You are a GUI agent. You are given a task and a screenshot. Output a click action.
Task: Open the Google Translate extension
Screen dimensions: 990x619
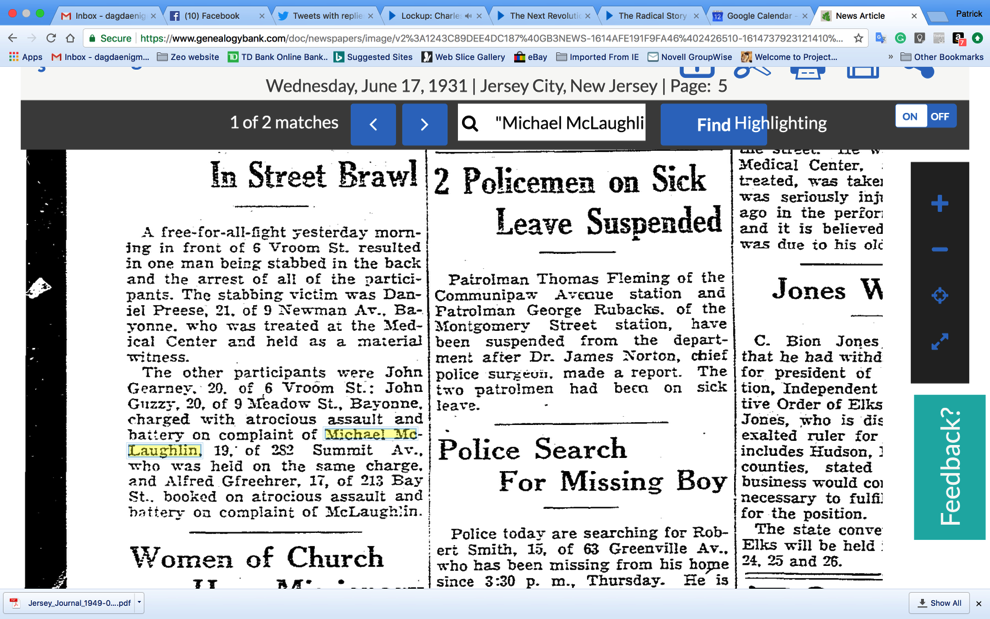click(881, 38)
